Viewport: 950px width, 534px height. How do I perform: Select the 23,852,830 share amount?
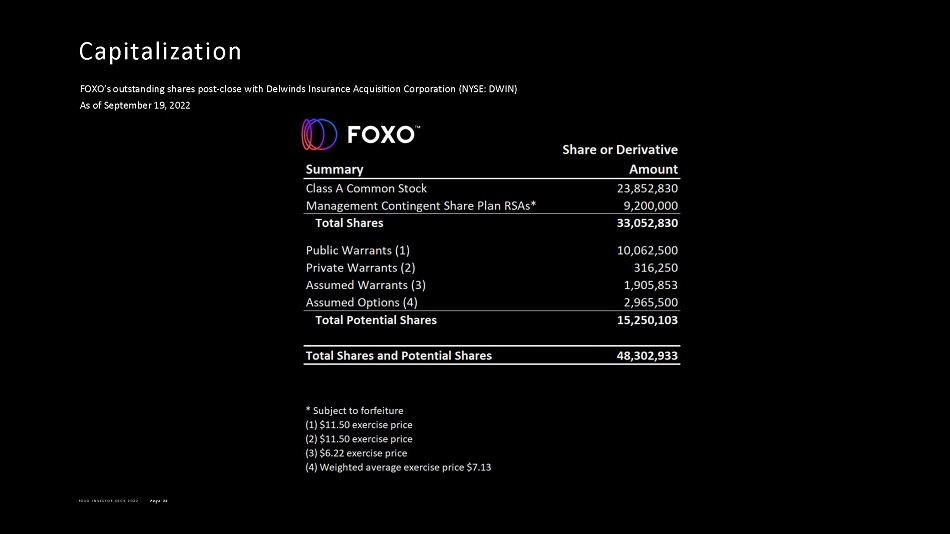tap(647, 189)
